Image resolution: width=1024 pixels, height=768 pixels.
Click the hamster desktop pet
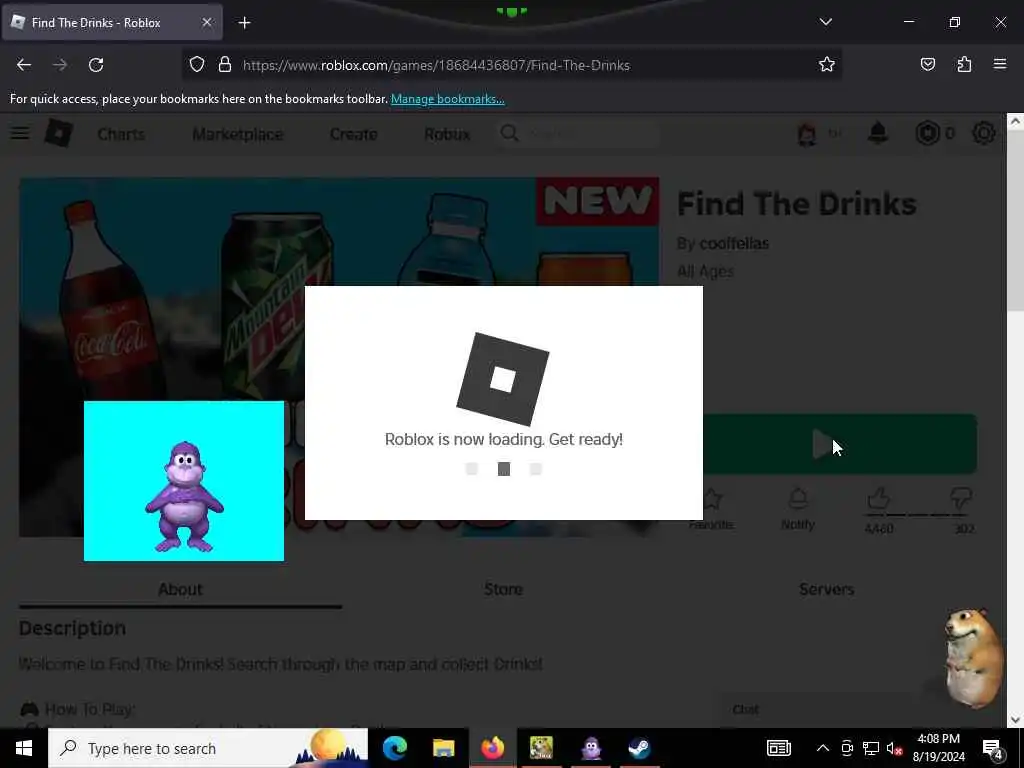coord(972,658)
